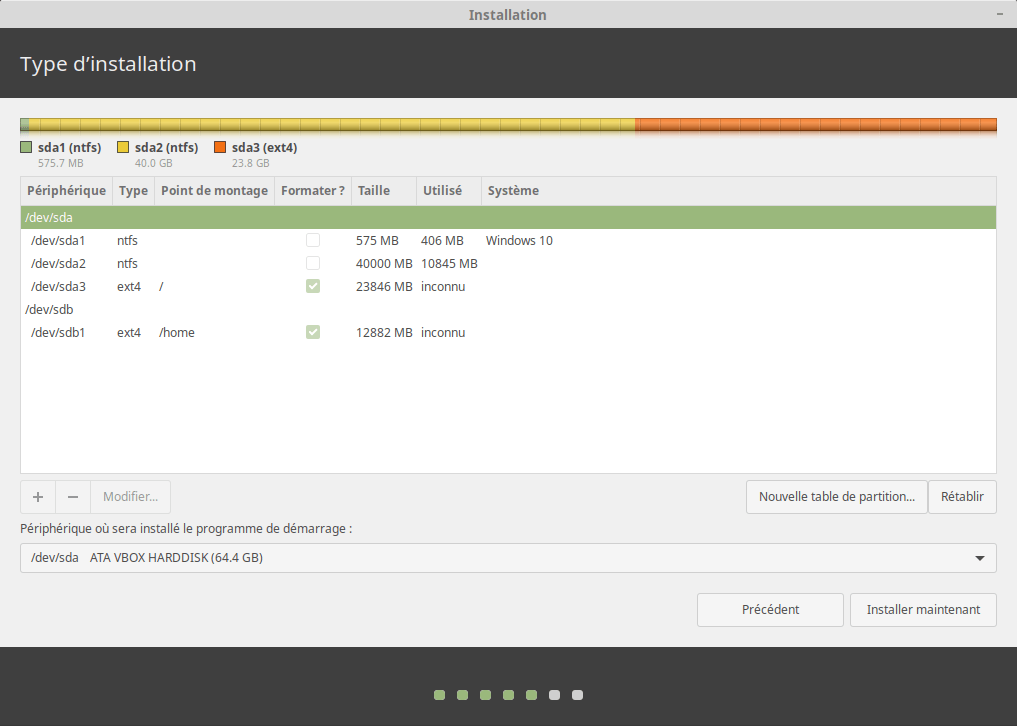Click the Précédent button

click(x=770, y=610)
